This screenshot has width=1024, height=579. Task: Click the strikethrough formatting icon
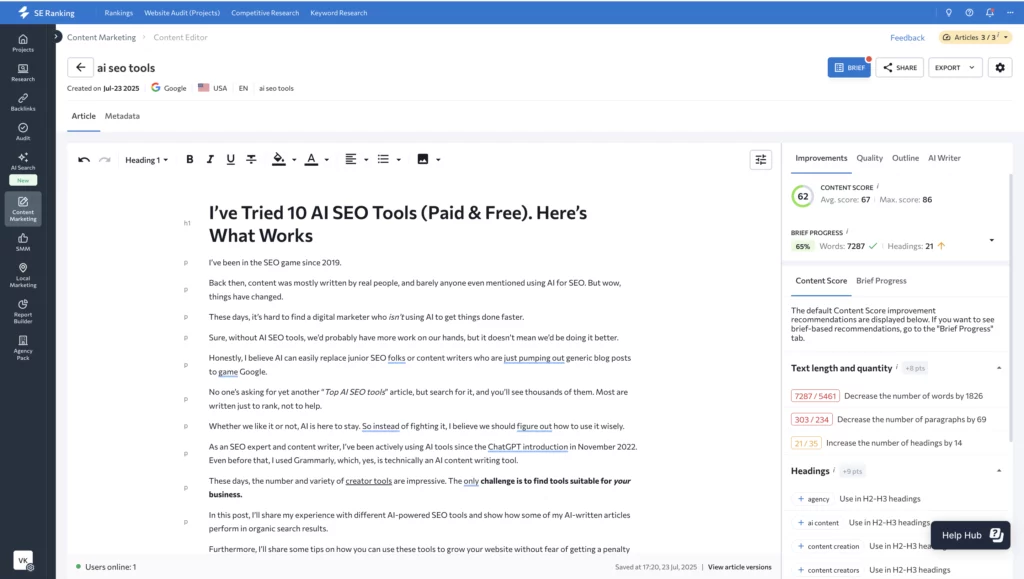[x=251, y=159]
